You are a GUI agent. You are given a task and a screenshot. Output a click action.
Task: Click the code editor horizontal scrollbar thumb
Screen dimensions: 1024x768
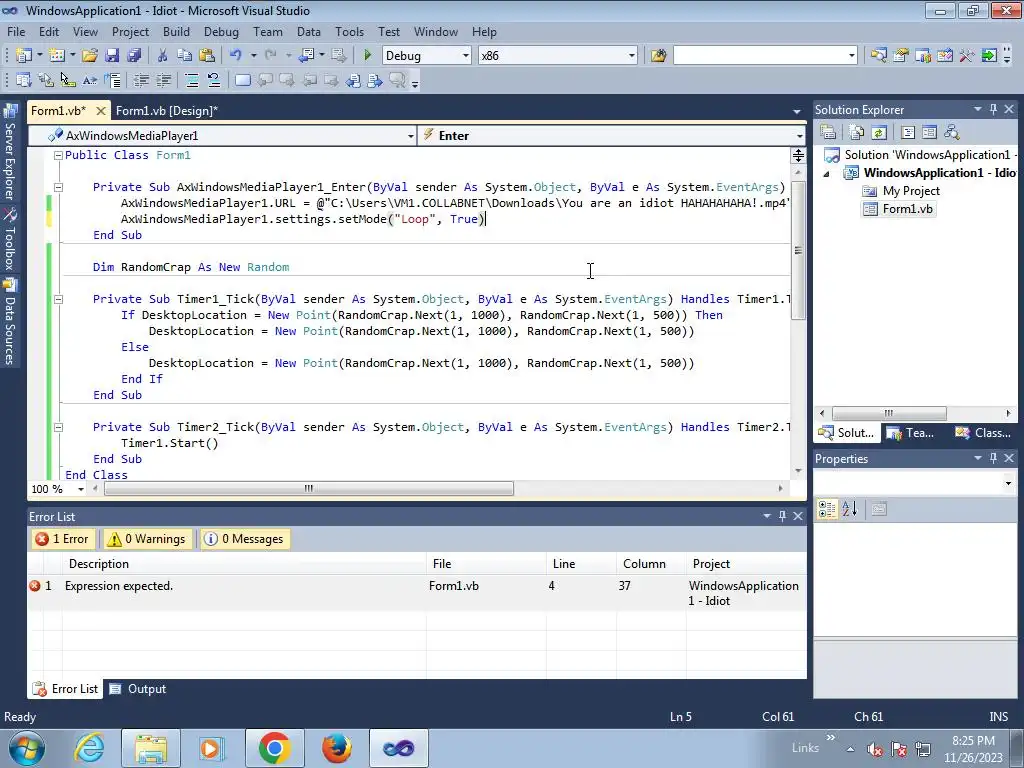[x=308, y=488]
